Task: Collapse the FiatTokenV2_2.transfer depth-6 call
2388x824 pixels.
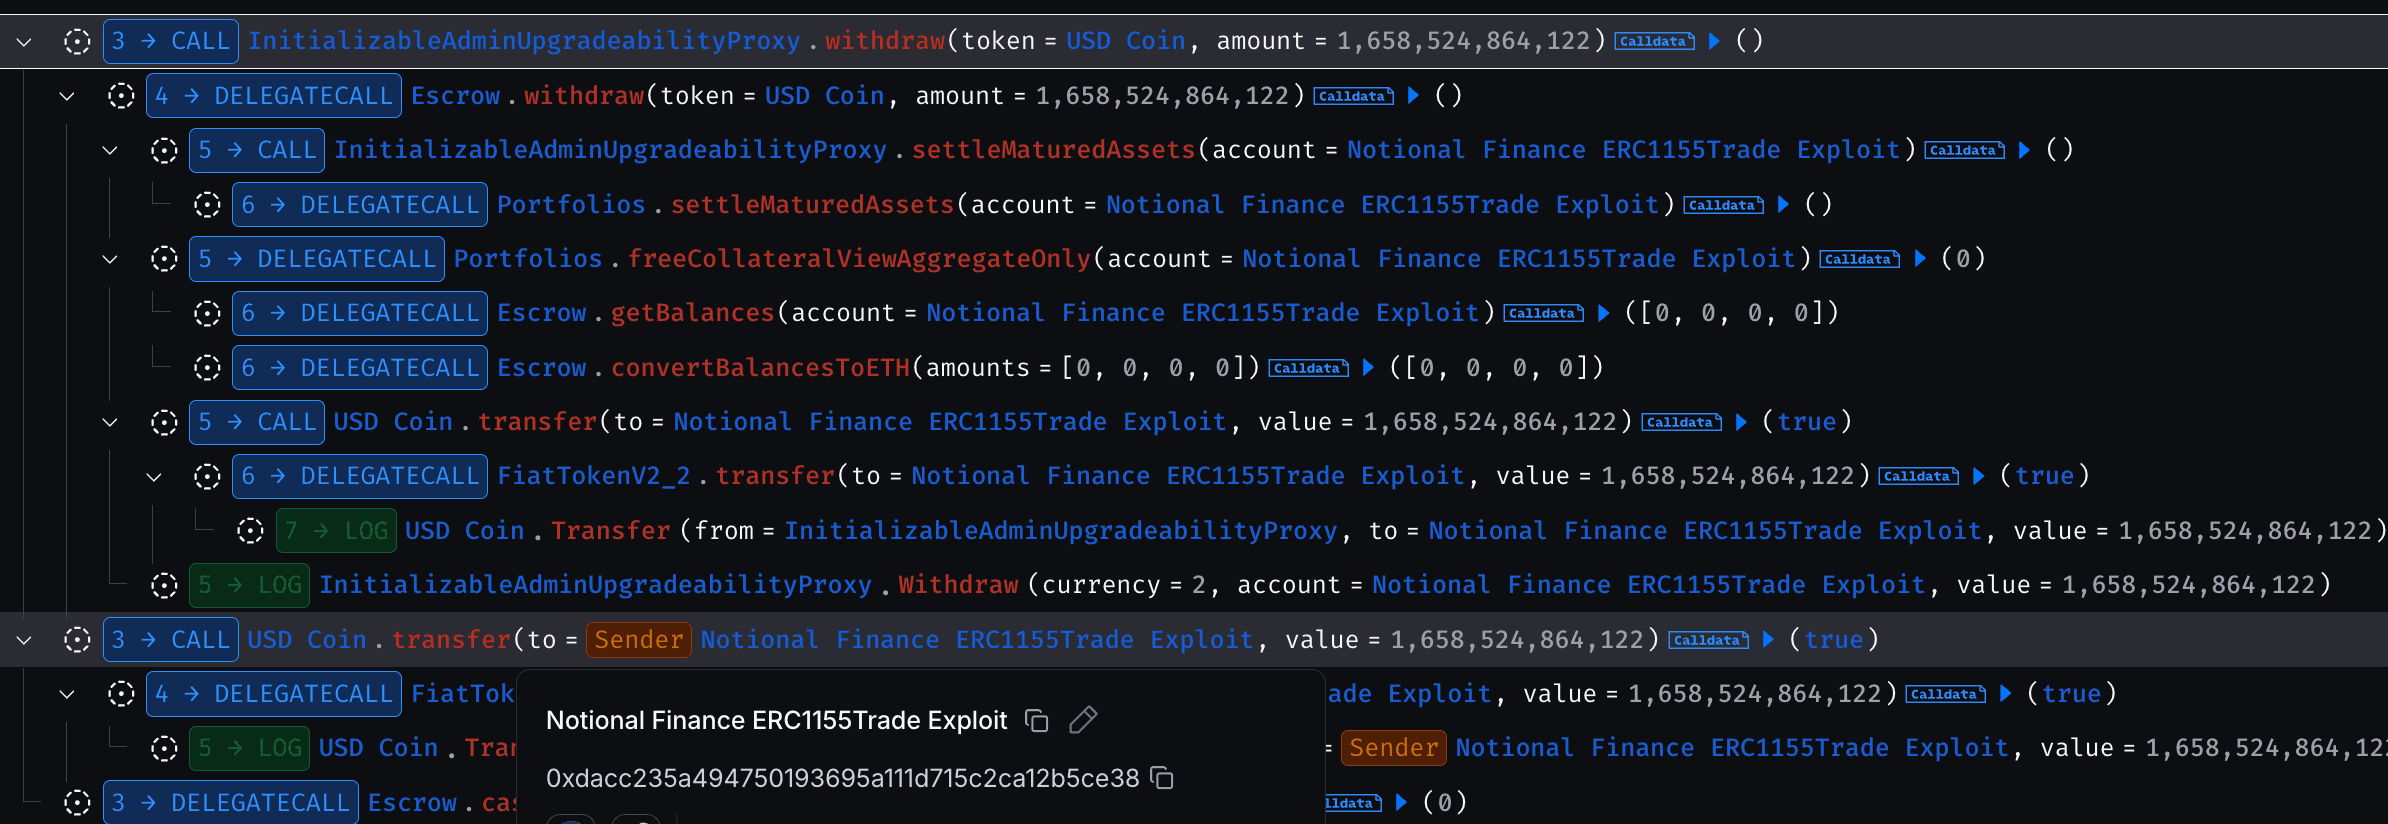Action: coord(154,476)
